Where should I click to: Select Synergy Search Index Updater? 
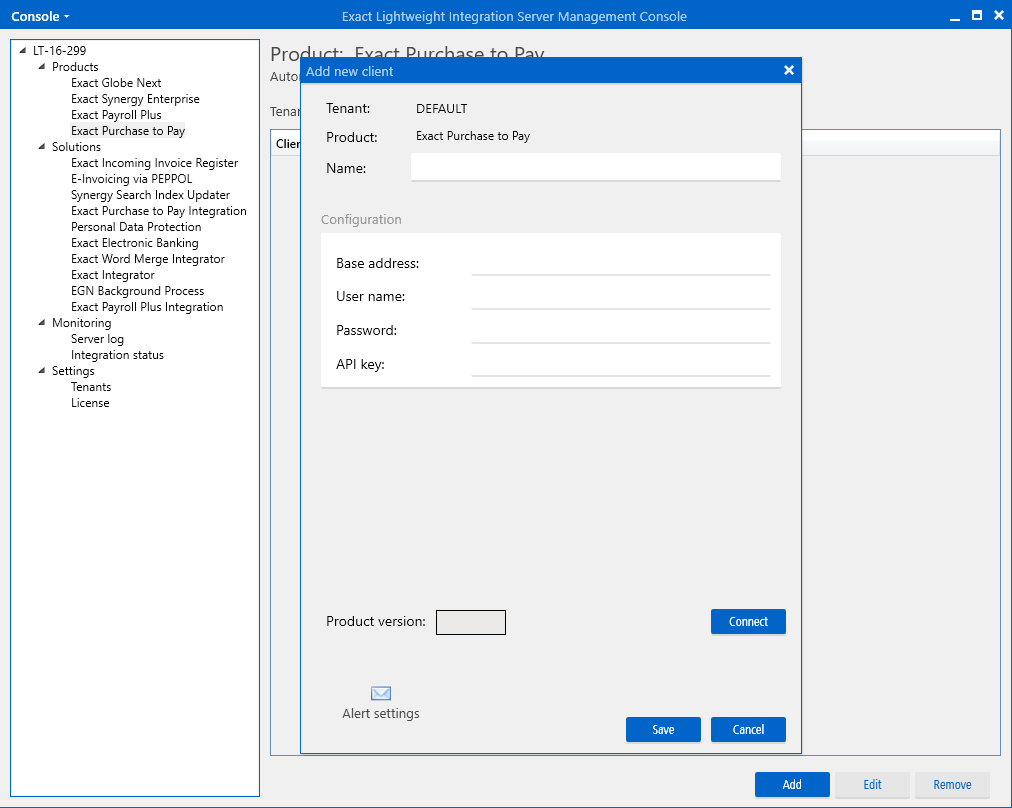click(x=150, y=195)
